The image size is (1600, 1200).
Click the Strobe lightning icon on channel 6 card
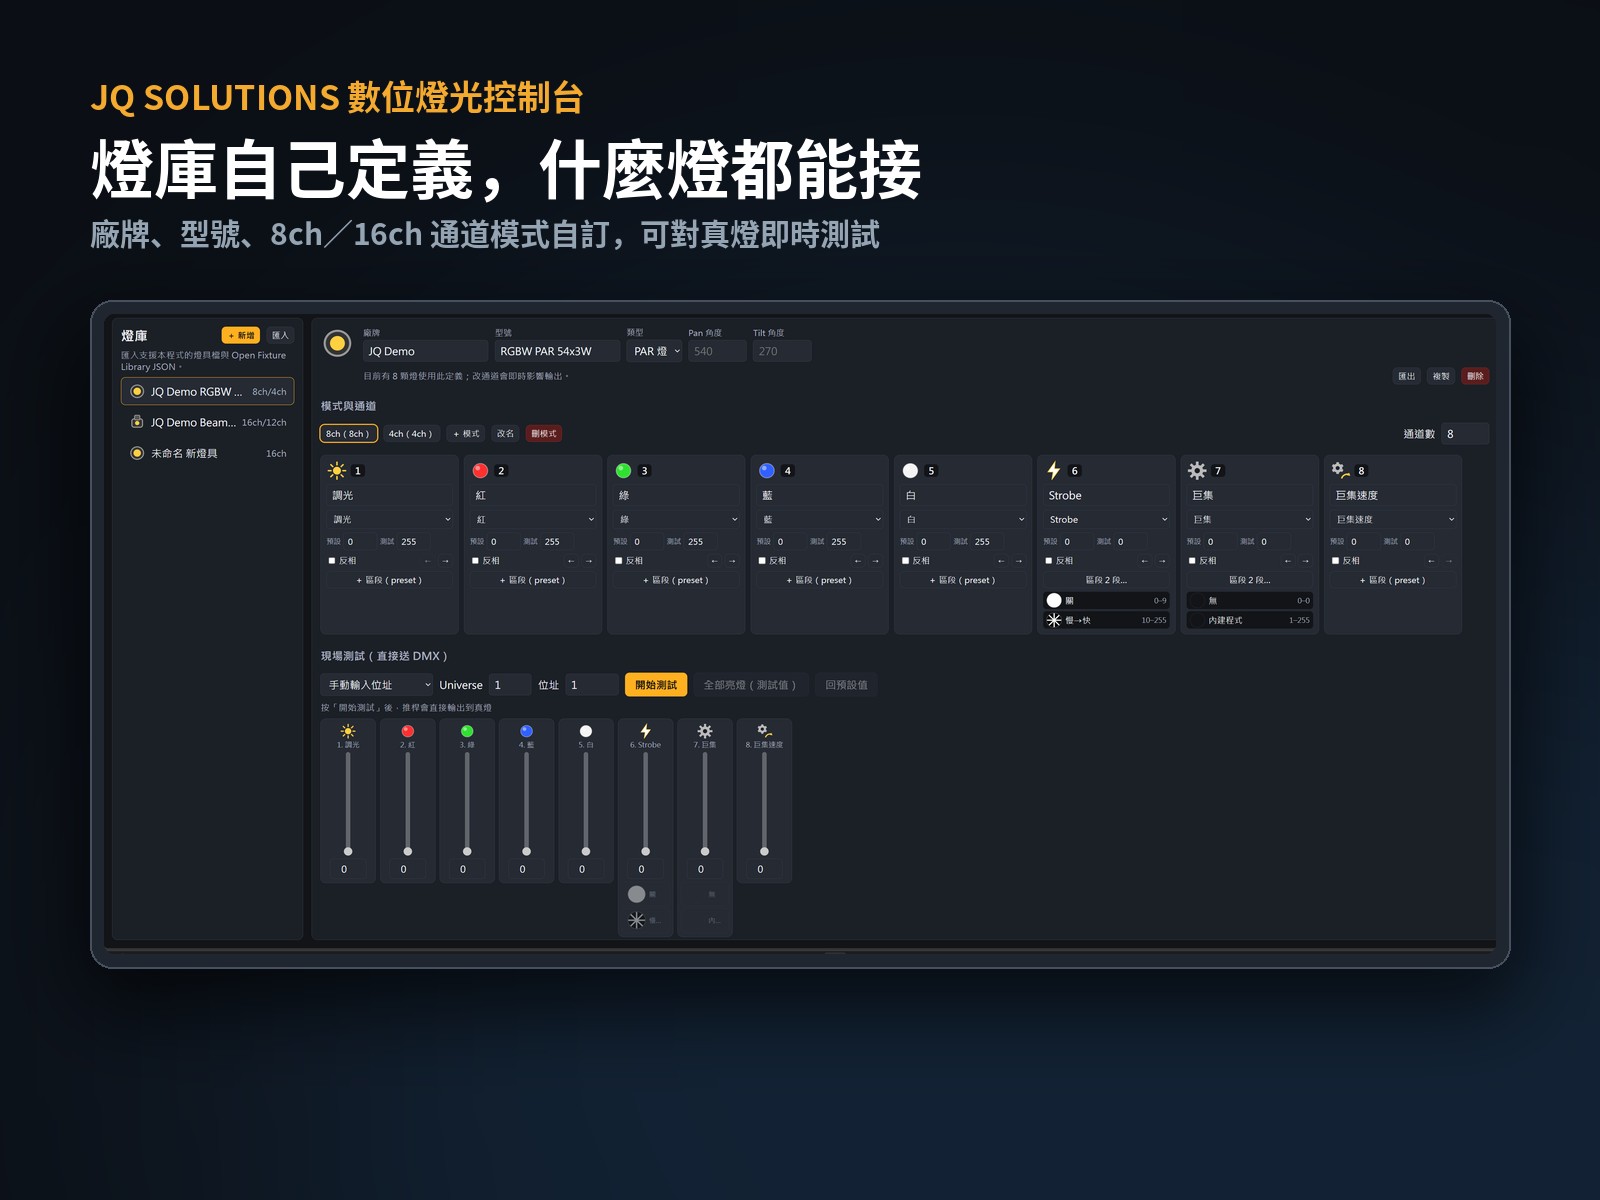(x=1053, y=470)
